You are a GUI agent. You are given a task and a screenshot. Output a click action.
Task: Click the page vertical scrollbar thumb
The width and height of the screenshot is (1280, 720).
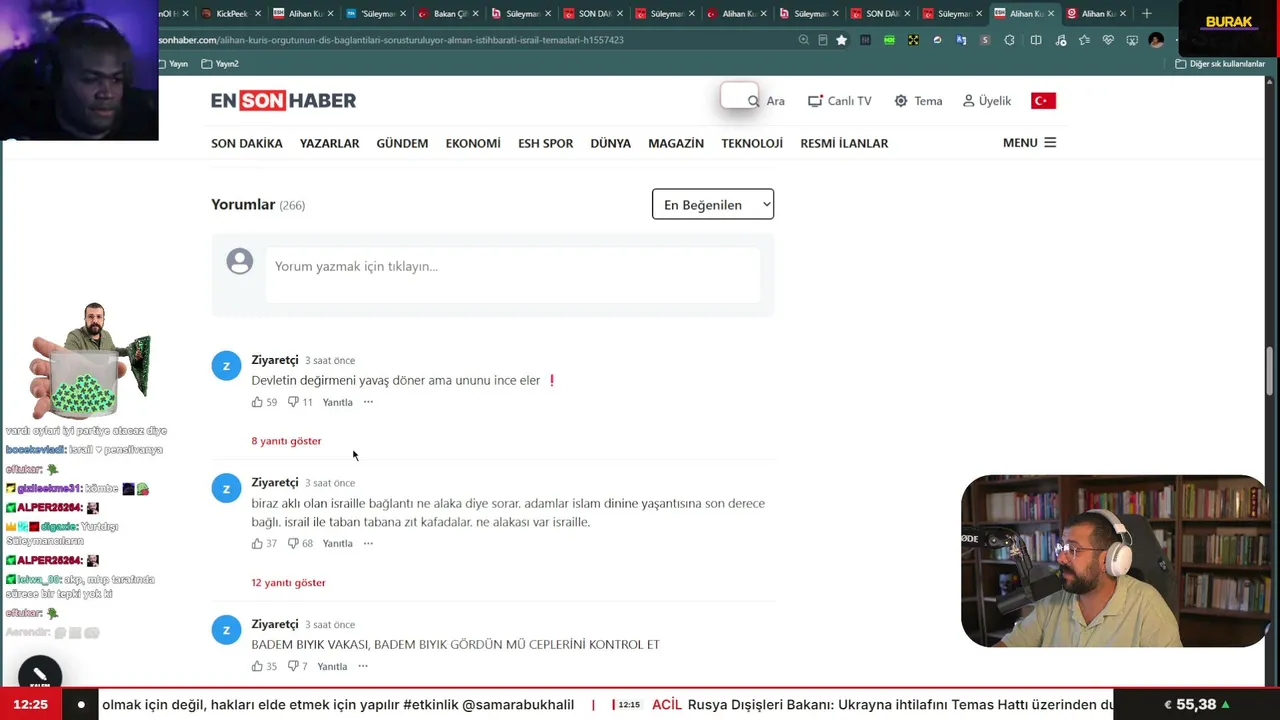1270,371
